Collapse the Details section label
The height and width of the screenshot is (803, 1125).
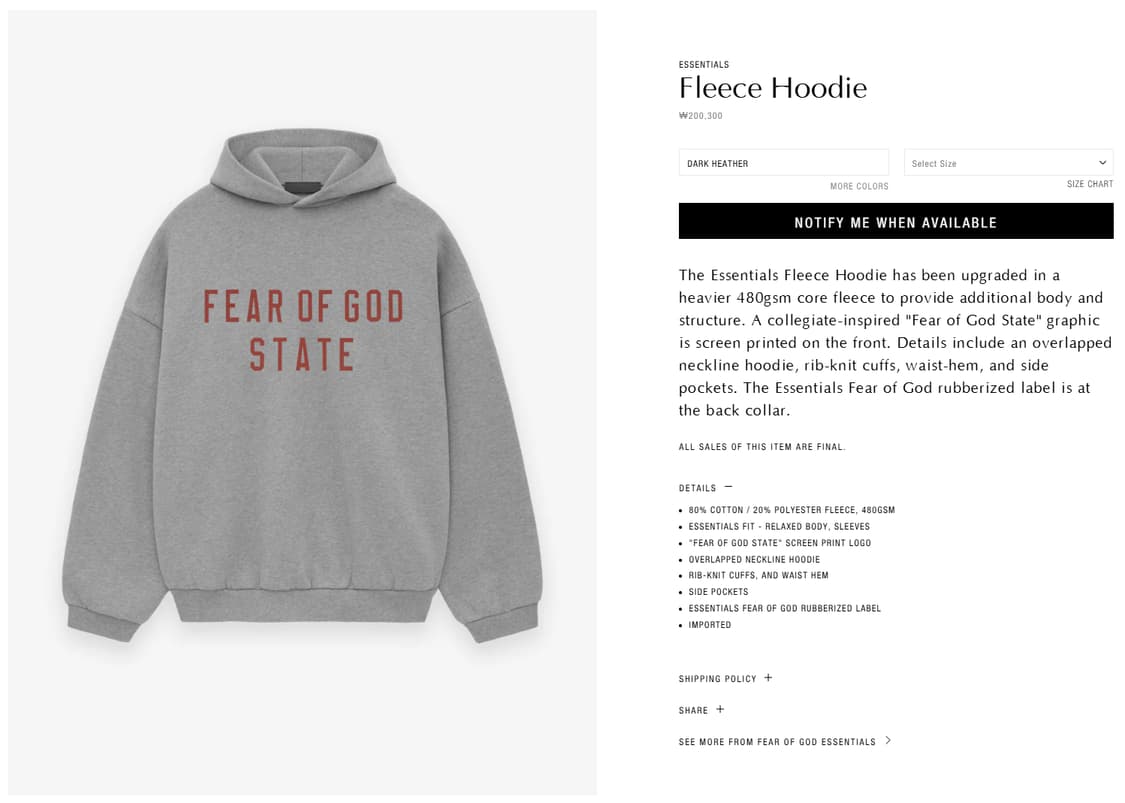pyautogui.click(x=697, y=488)
